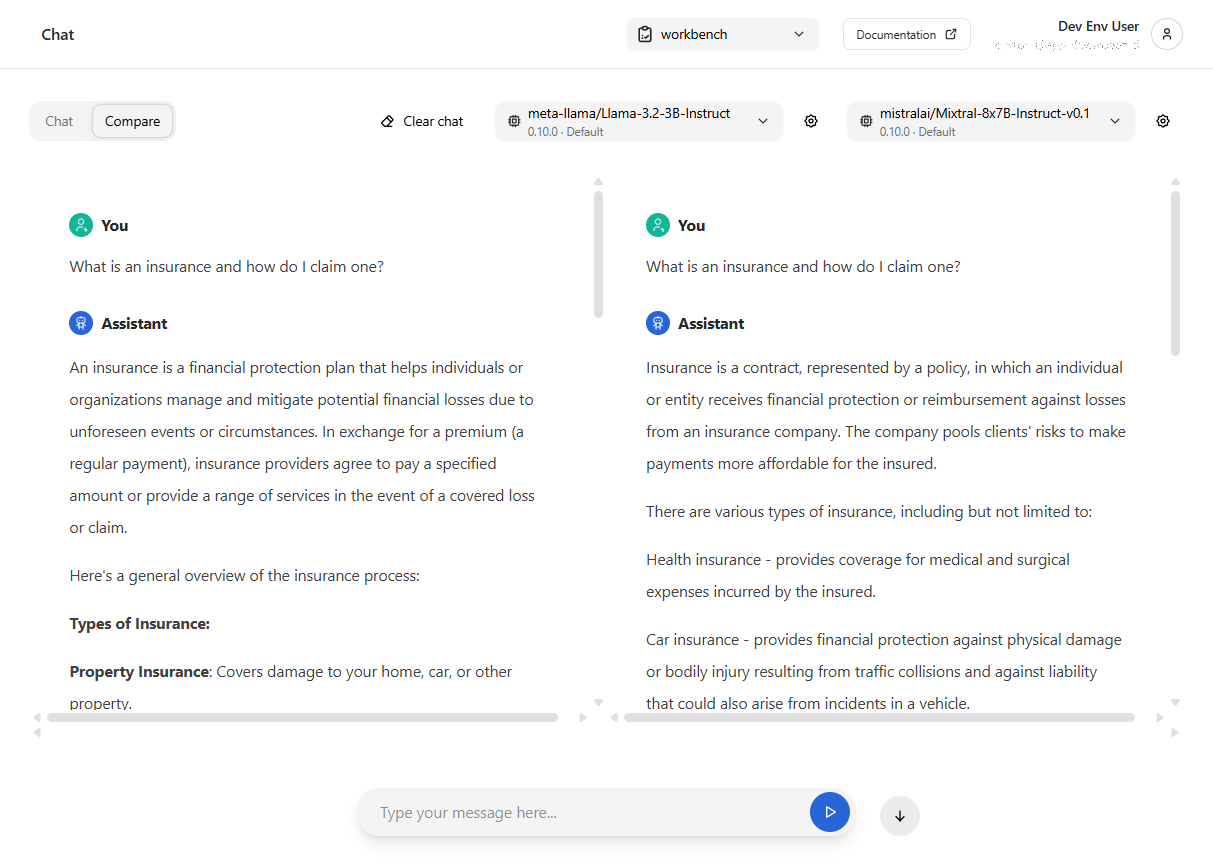Image resolution: width=1213 pixels, height=865 pixels.
Task: Open settings gear for the Llama model
Action: click(x=811, y=121)
